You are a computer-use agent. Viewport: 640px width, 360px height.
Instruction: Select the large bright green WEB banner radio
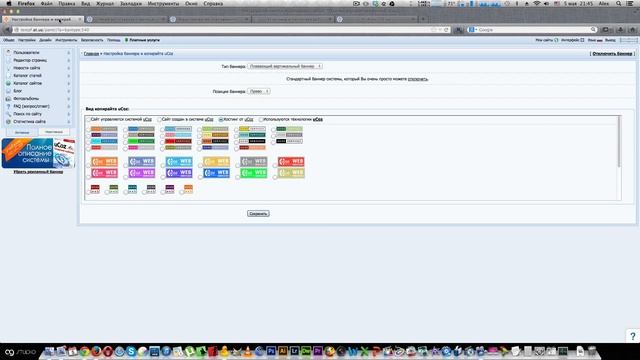[x=238, y=177]
